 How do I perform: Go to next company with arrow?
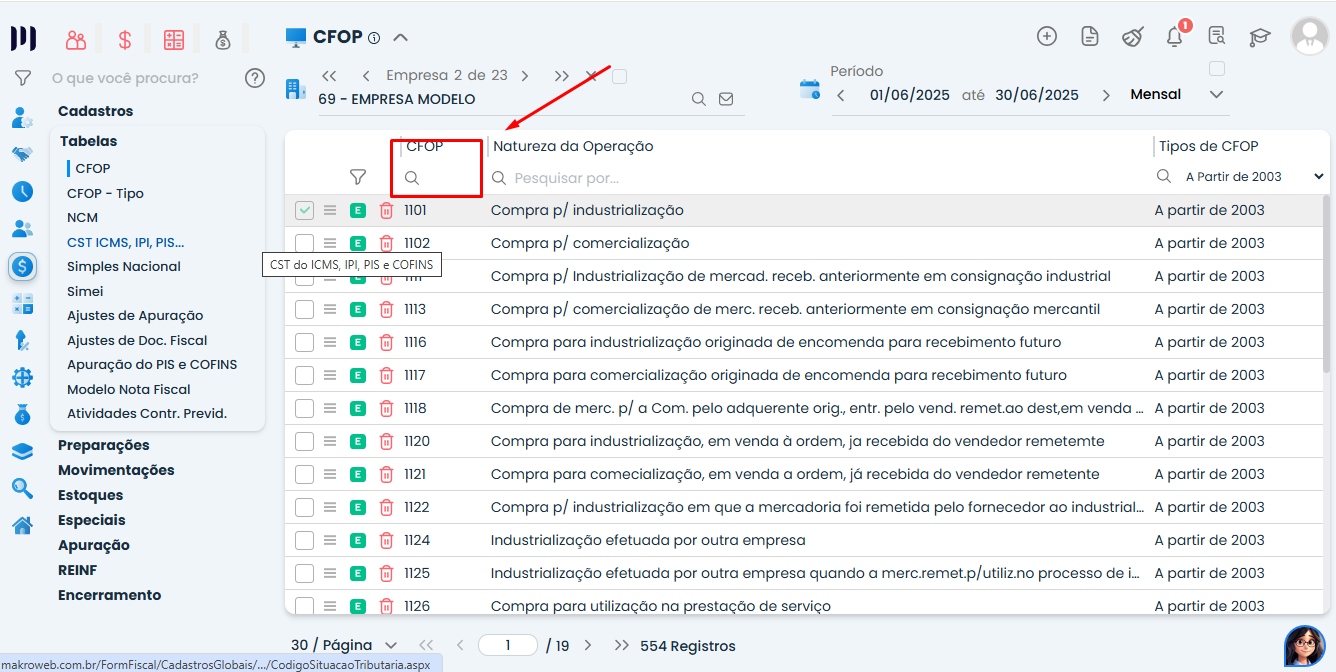coord(525,76)
